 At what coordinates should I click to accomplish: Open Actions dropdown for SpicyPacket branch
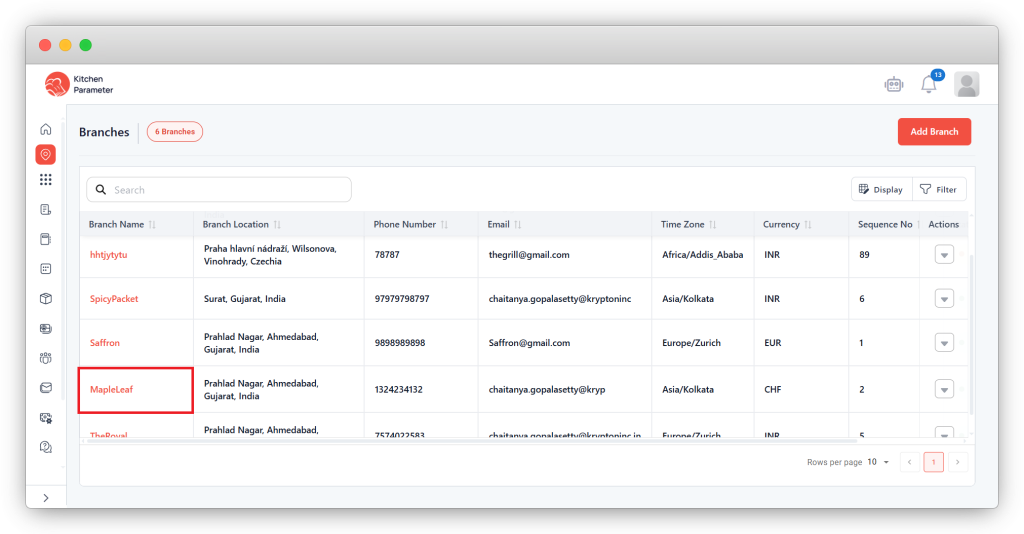coord(943,299)
